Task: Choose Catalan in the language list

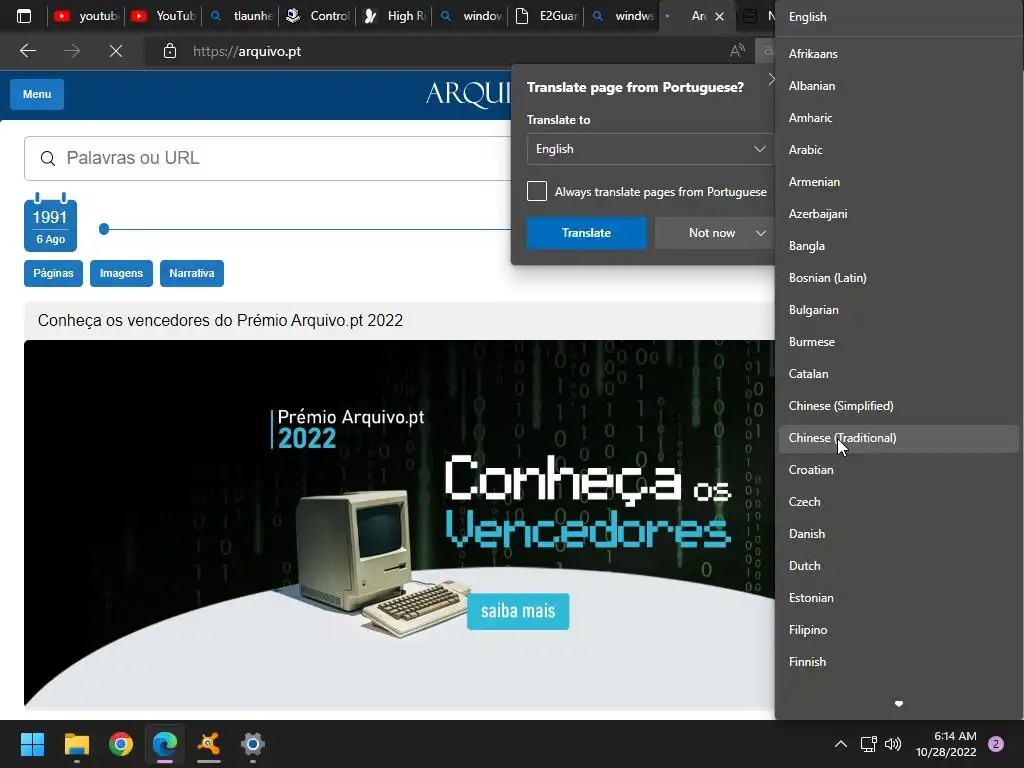Action: [x=899, y=374]
